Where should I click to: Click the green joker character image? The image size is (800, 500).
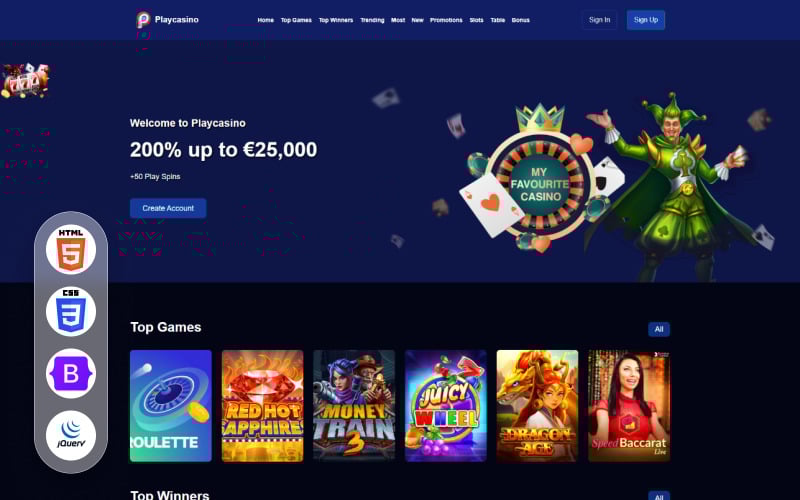click(x=673, y=186)
